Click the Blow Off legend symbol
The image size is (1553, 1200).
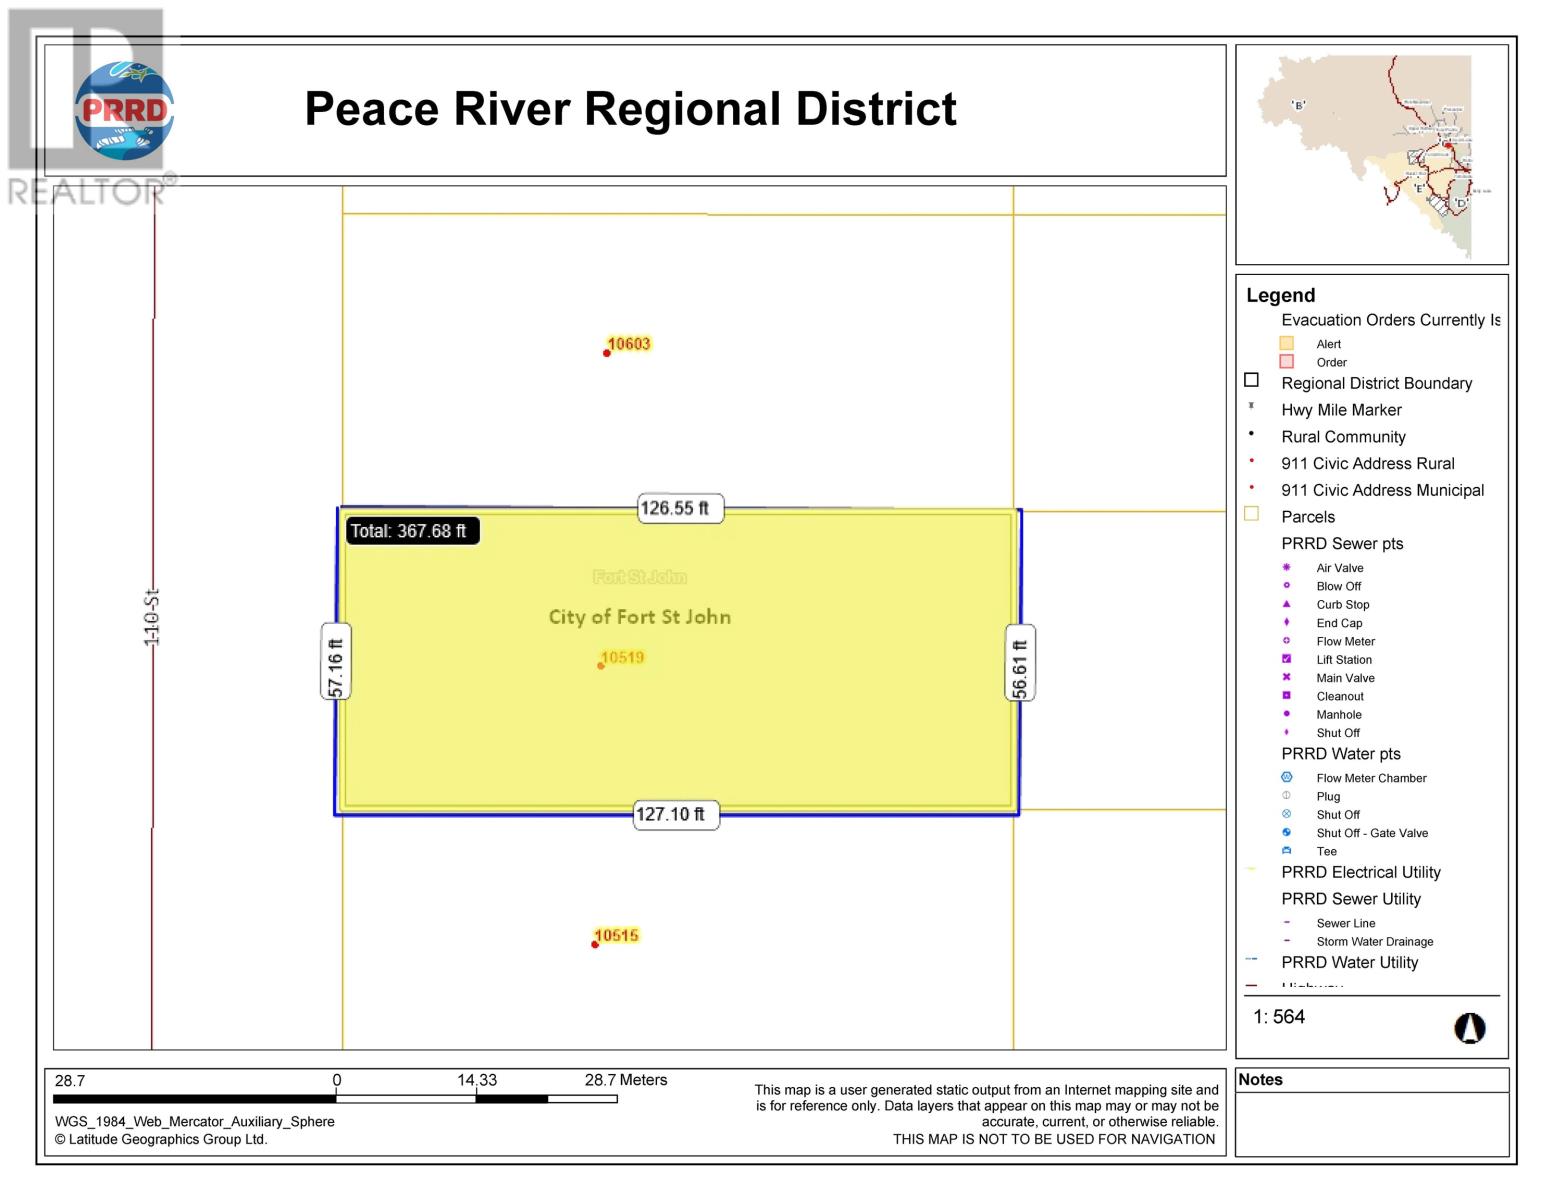click(1287, 585)
